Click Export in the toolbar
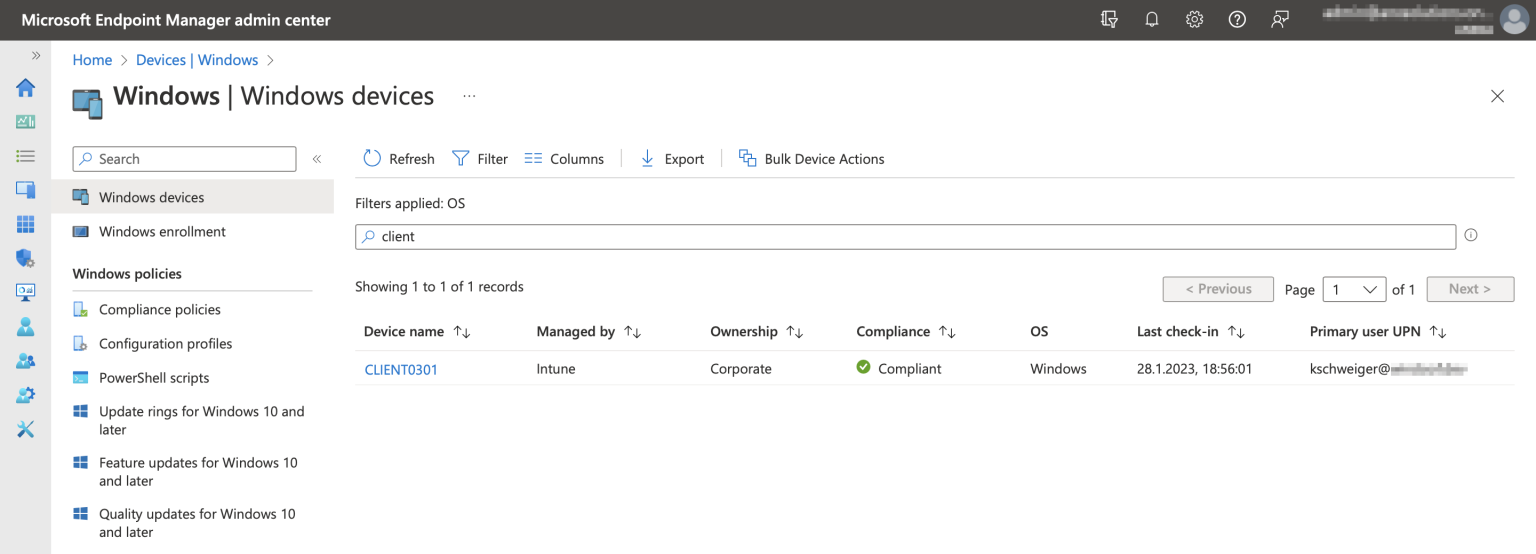The height and width of the screenshot is (554, 1536). [672, 158]
